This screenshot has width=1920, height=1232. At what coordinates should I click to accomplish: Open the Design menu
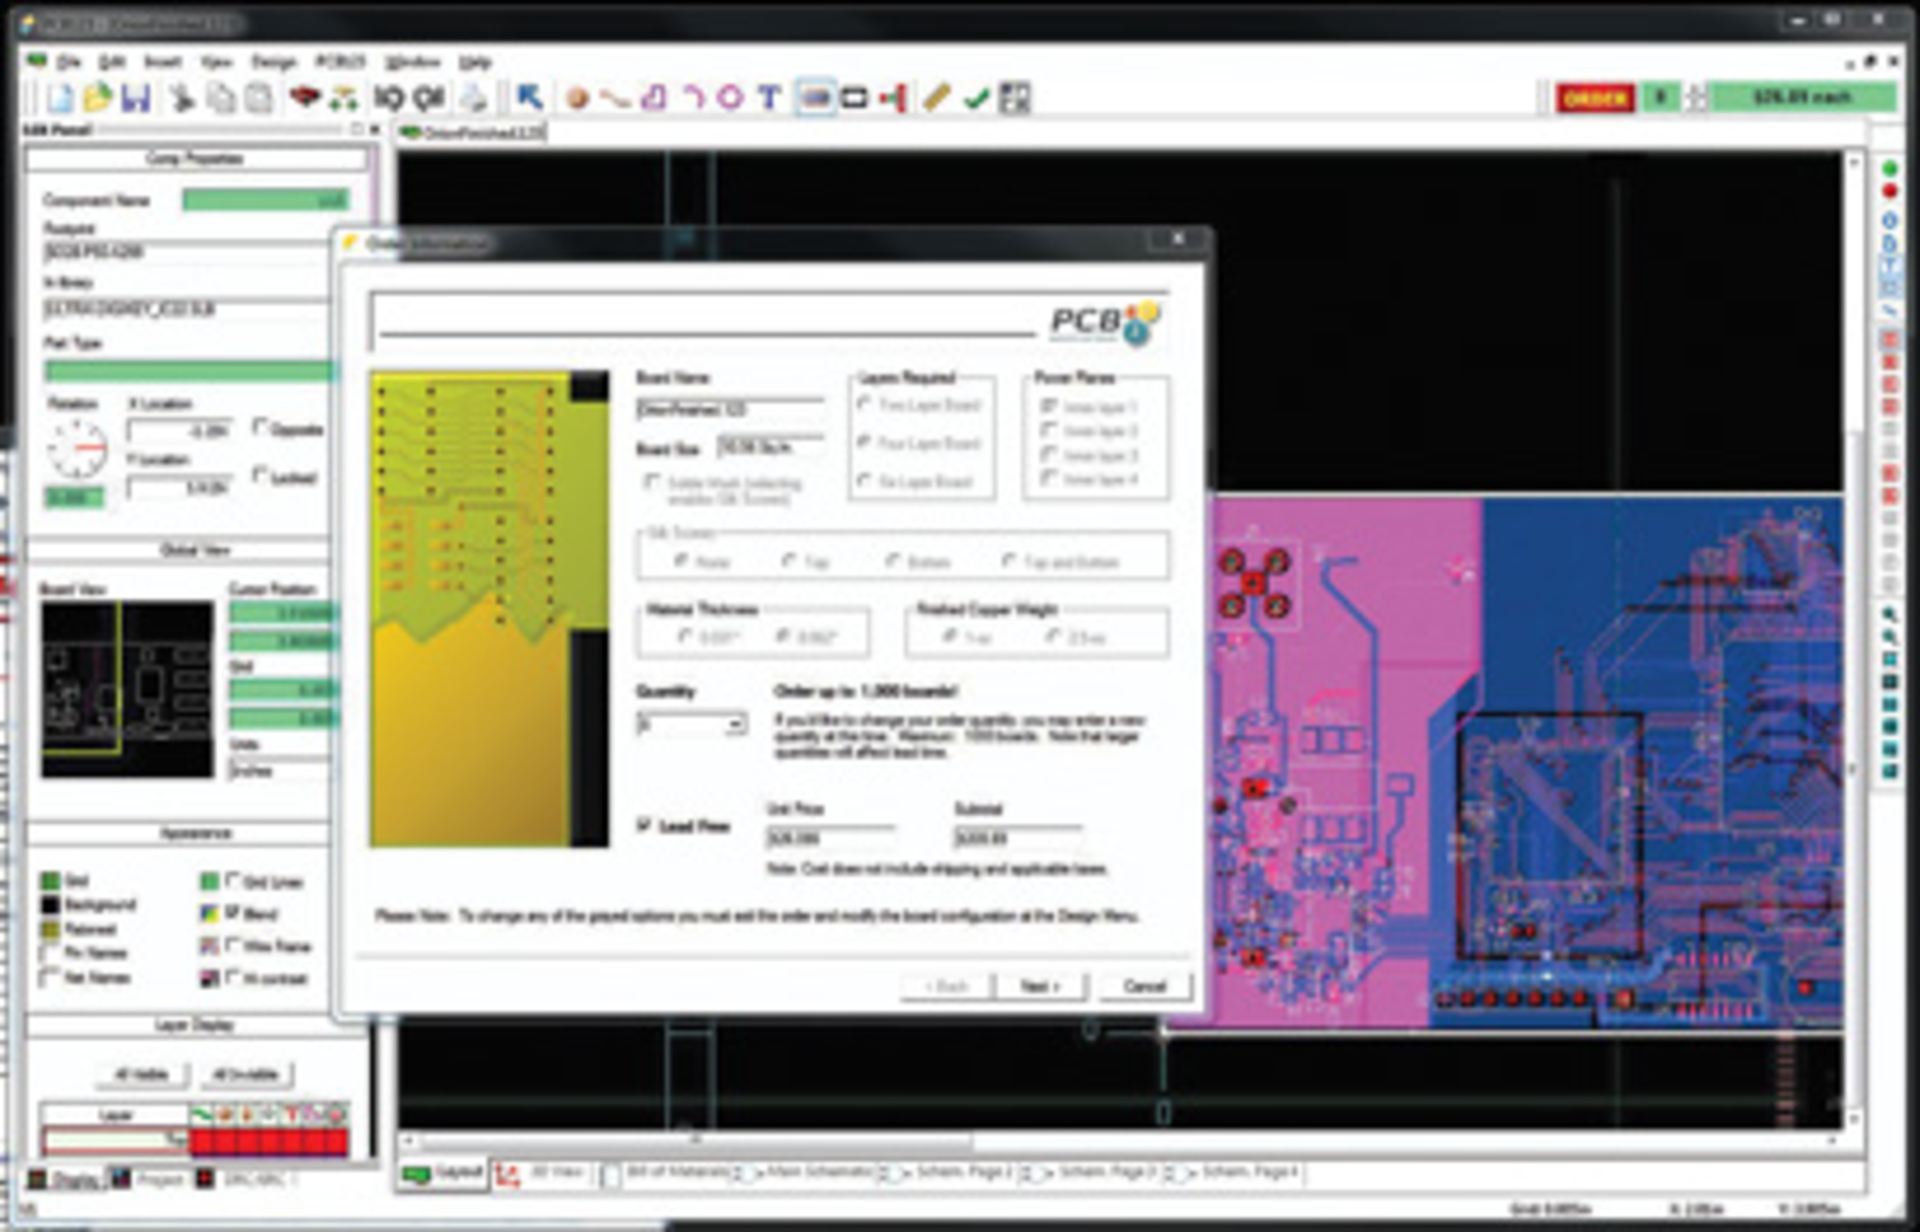coord(272,62)
